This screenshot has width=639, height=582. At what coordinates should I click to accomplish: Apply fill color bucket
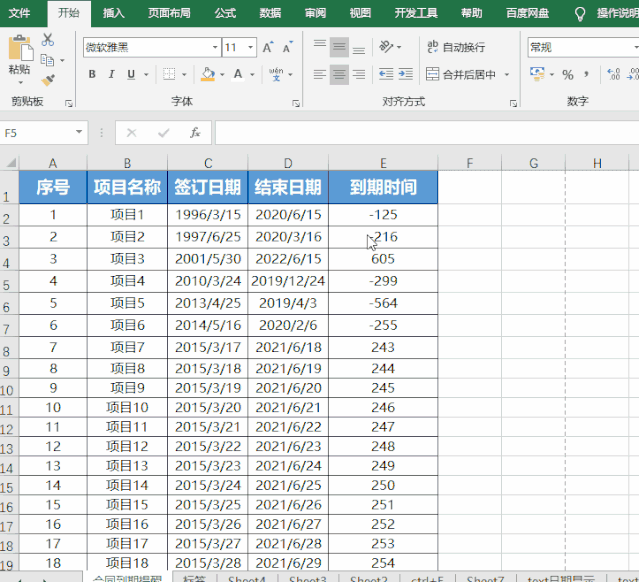click(x=208, y=74)
